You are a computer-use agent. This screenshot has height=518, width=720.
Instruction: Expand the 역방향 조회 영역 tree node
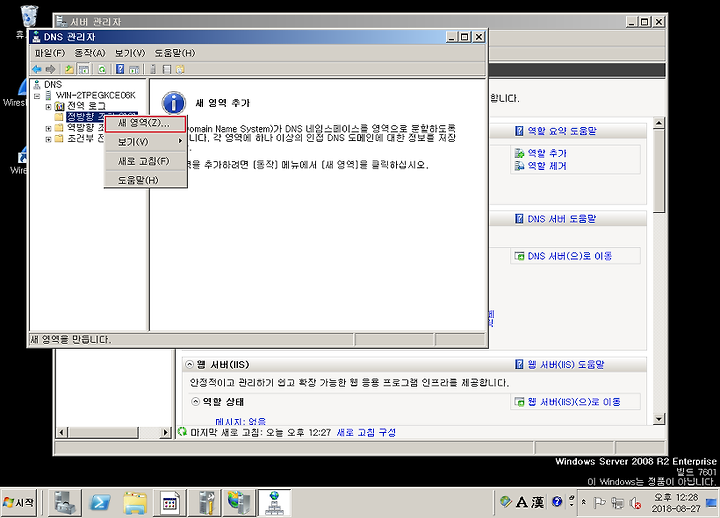point(48,128)
